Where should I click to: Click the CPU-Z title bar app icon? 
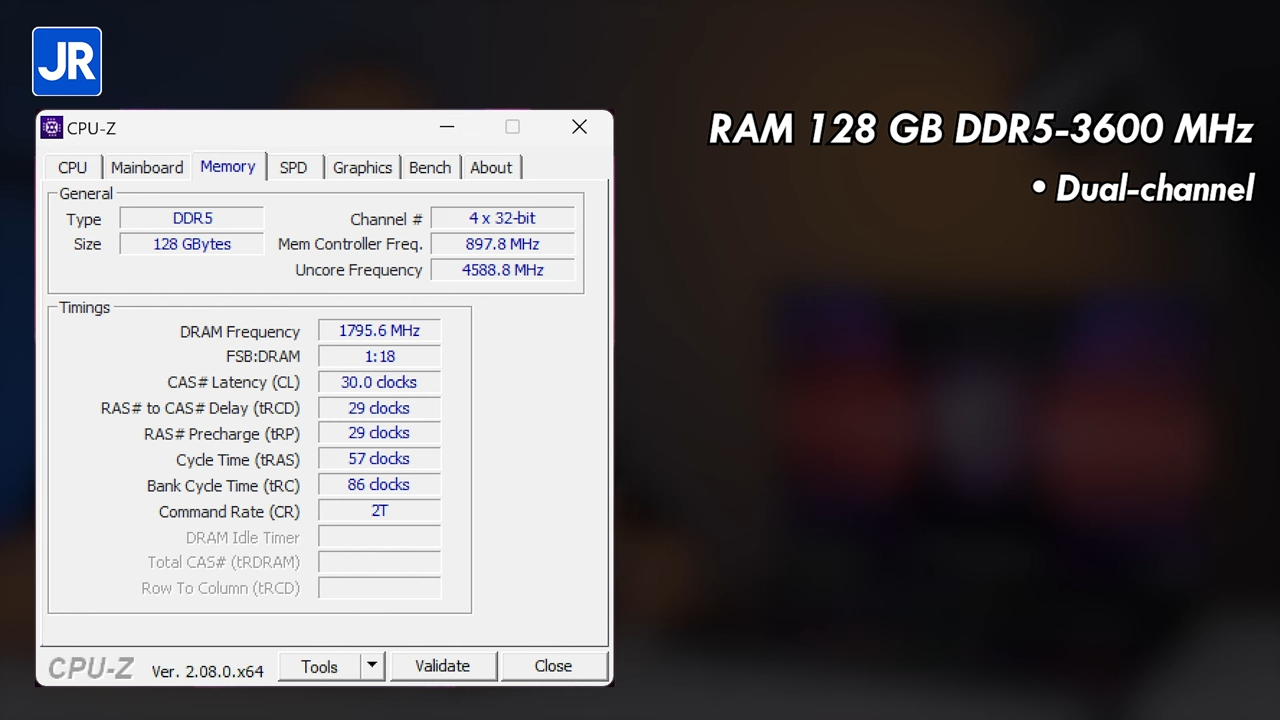(x=51, y=128)
